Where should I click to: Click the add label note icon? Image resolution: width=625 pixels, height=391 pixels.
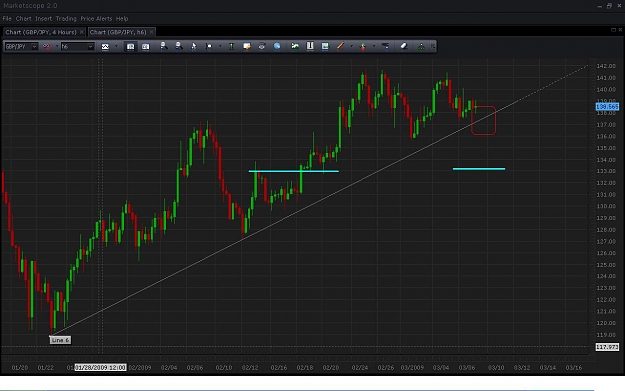pyautogui.click(x=247, y=46)
